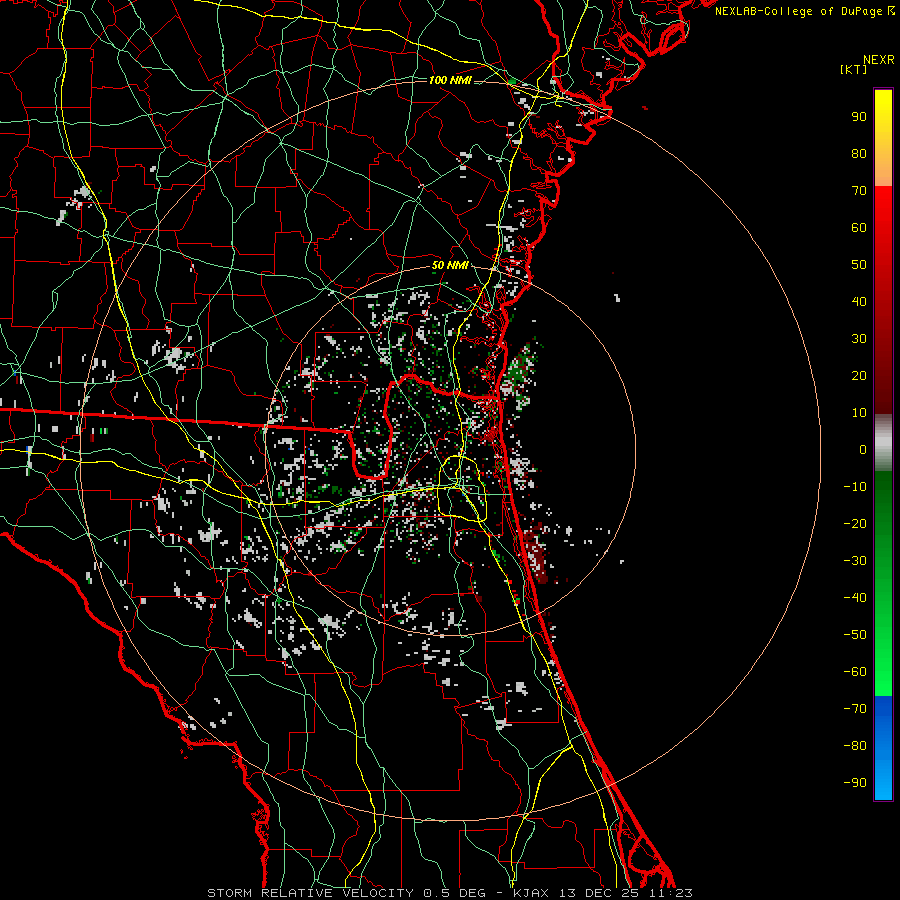Click the 40 knots scale label
The image size is (900, 900).
coord(859,301)
